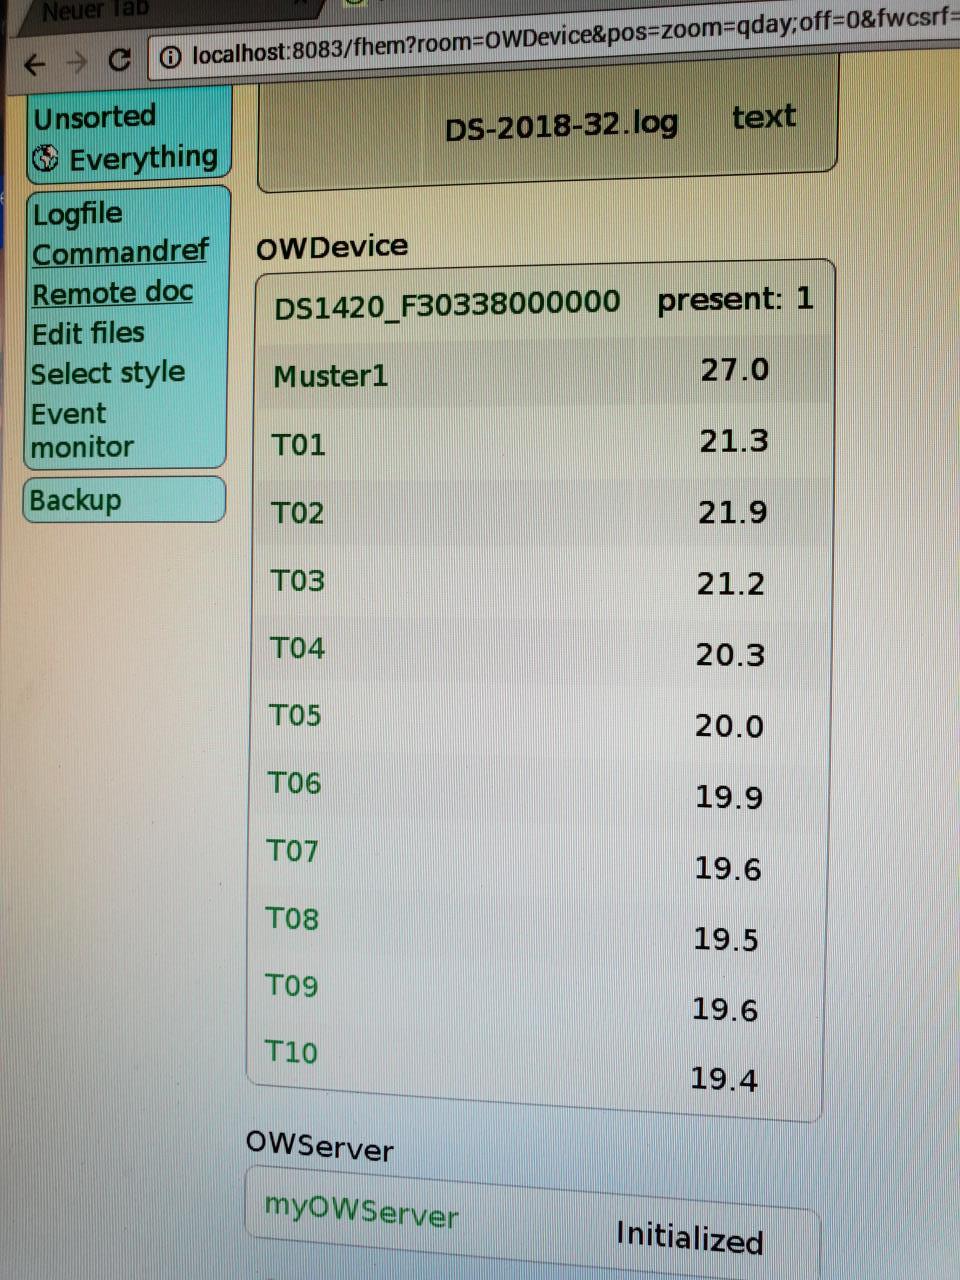Click T09 temperature 19.6

click(725, 1010)
